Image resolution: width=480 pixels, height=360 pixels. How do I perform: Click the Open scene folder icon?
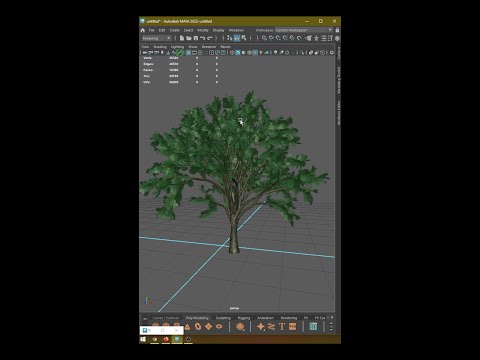tap(188, 38)
